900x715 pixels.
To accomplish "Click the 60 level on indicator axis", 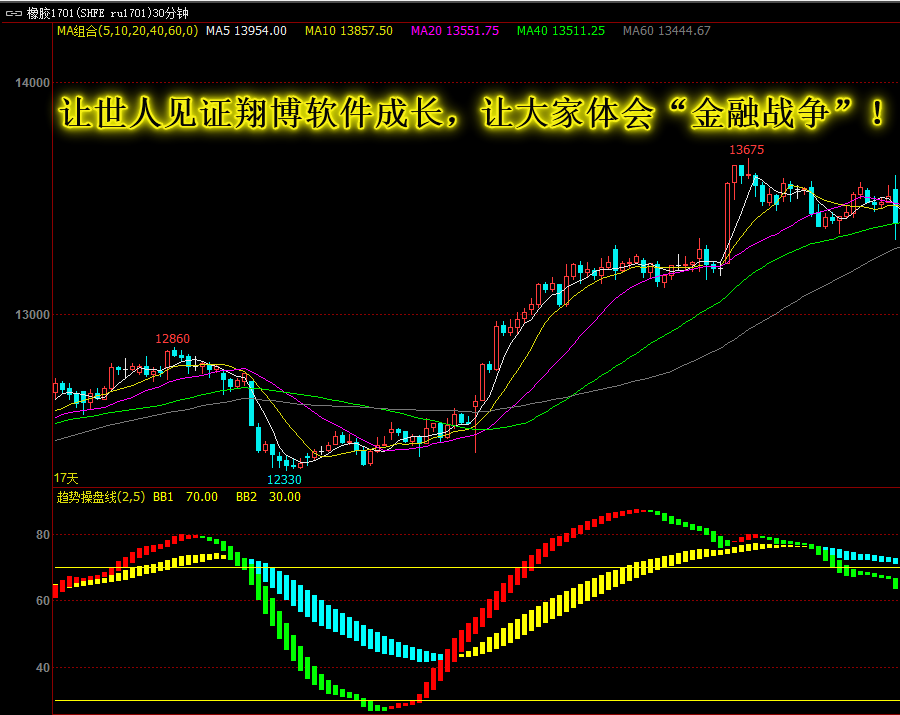I will pyautogui.click(x=43, y=601).
